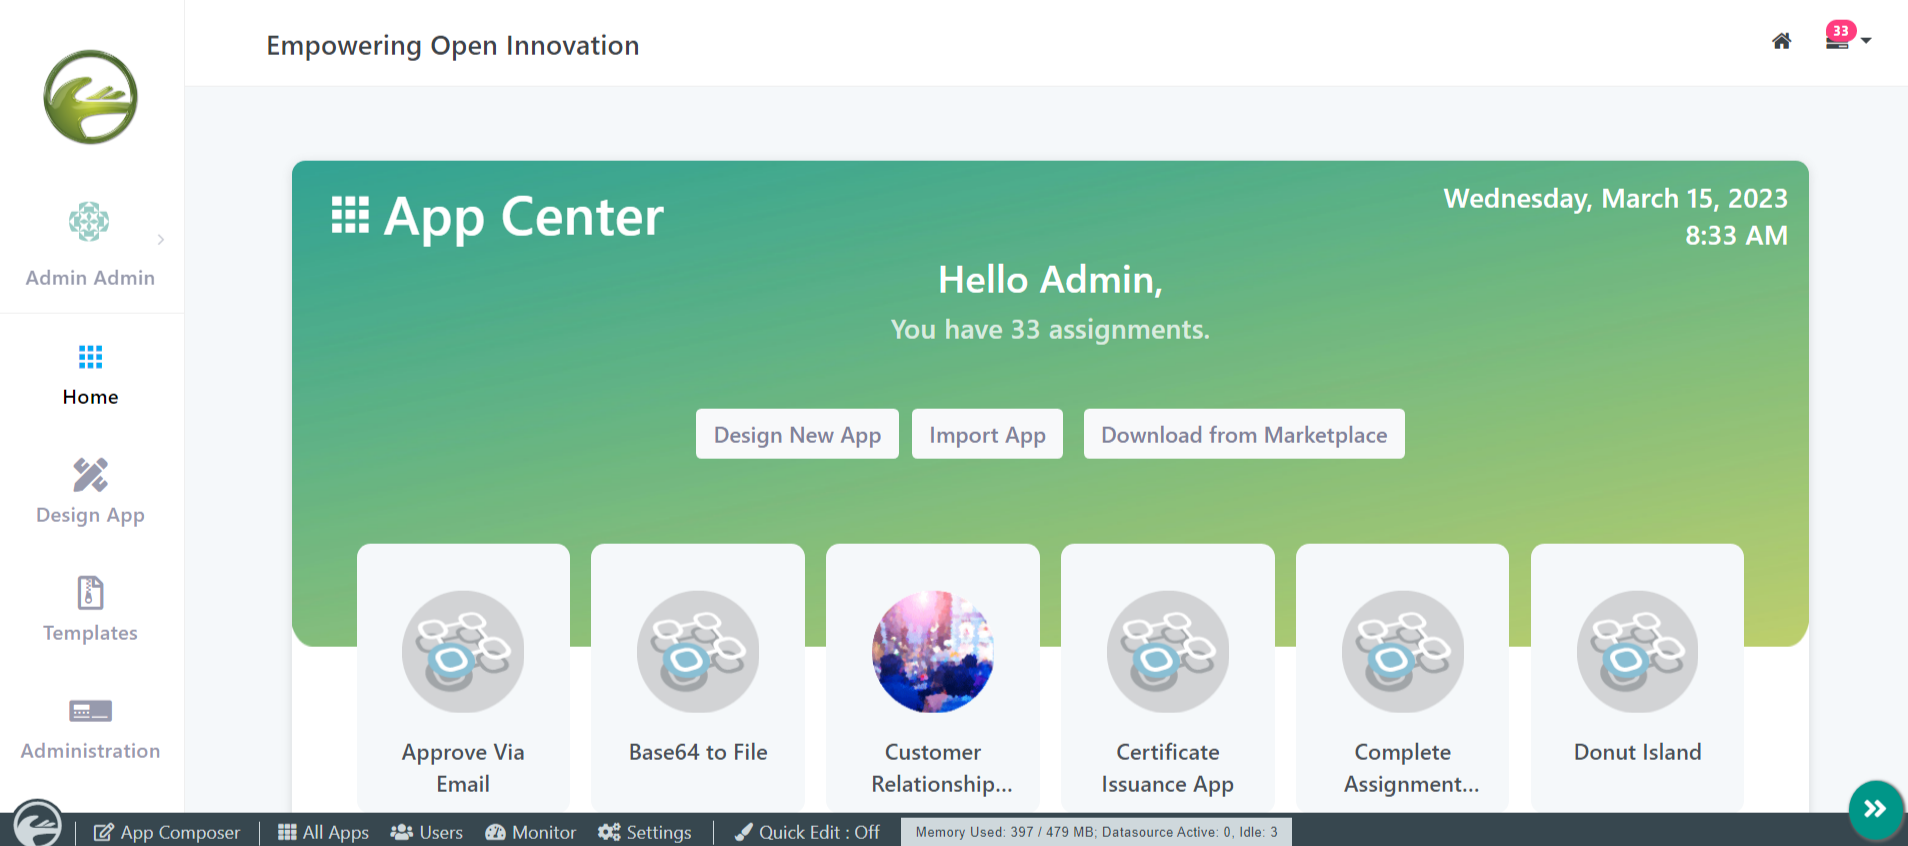
Task: Open Design App from the sidebar
Action: [x=91, y=492]
